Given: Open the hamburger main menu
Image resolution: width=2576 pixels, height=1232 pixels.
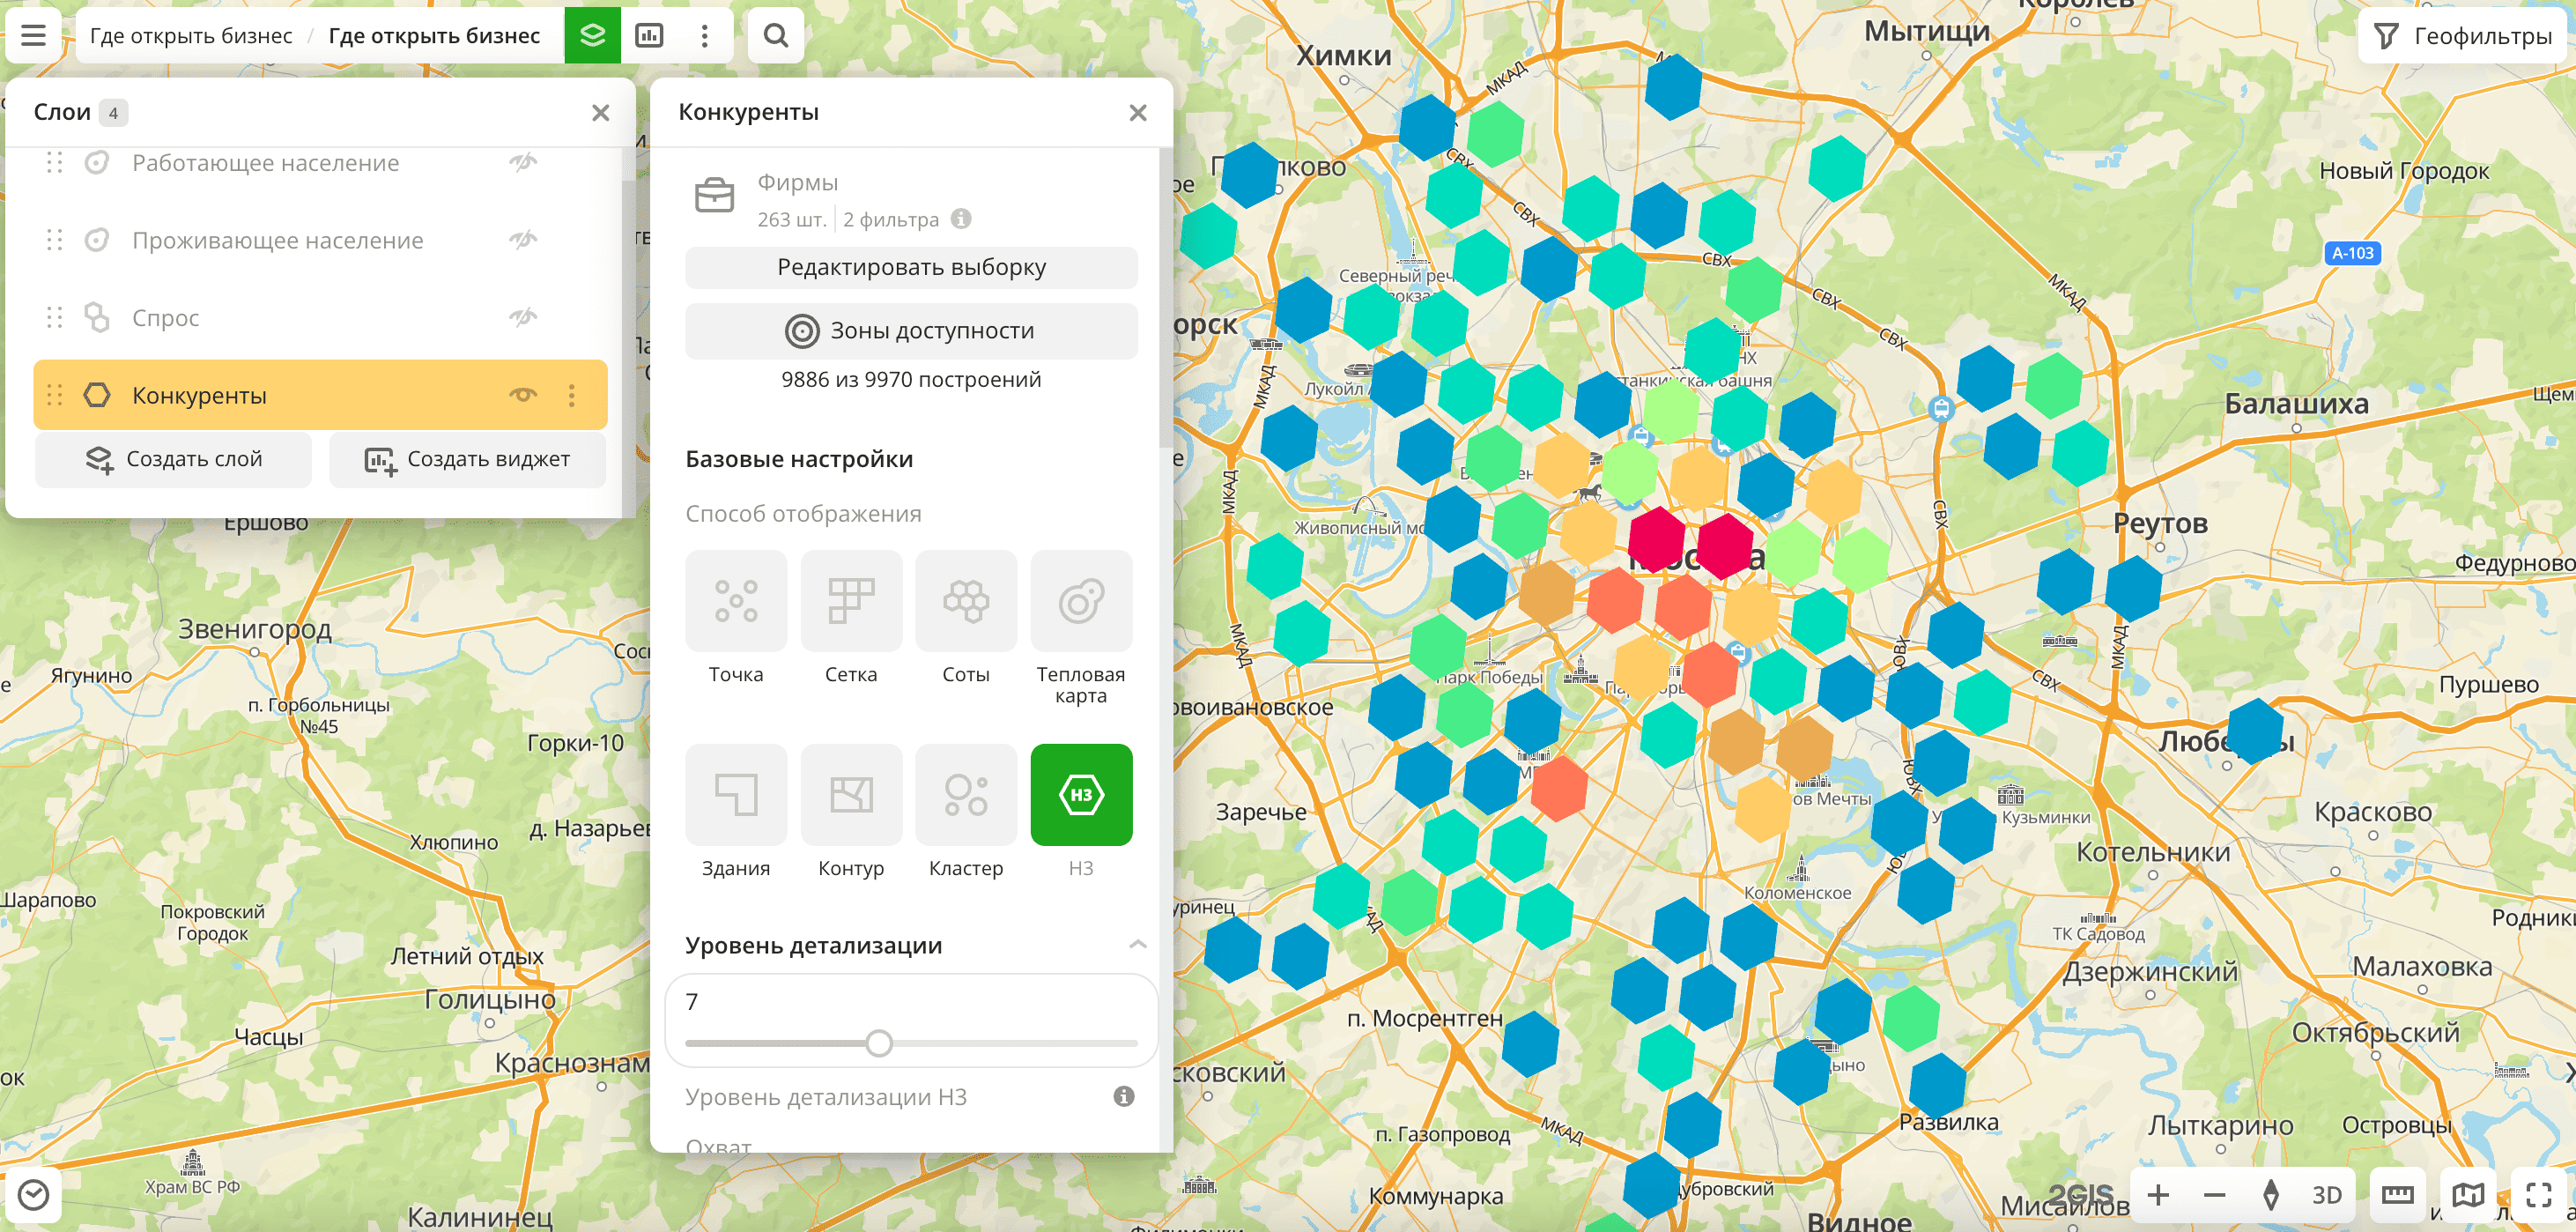Looking at the screenshot, I should (33, 36).
